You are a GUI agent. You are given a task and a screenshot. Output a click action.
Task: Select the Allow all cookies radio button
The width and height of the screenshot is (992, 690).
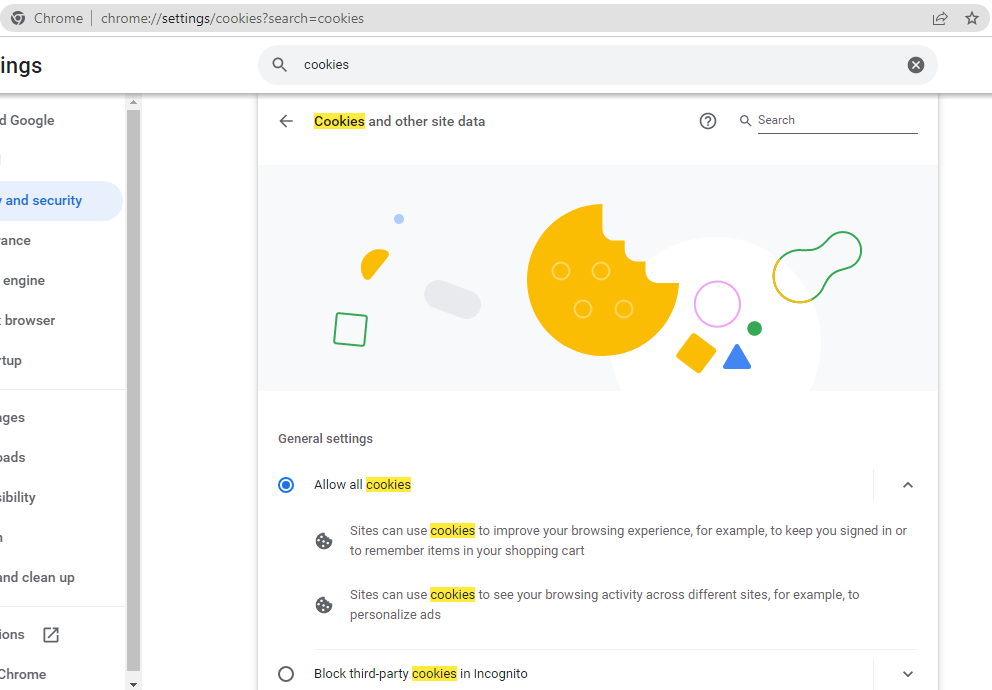tap(286, 485)
